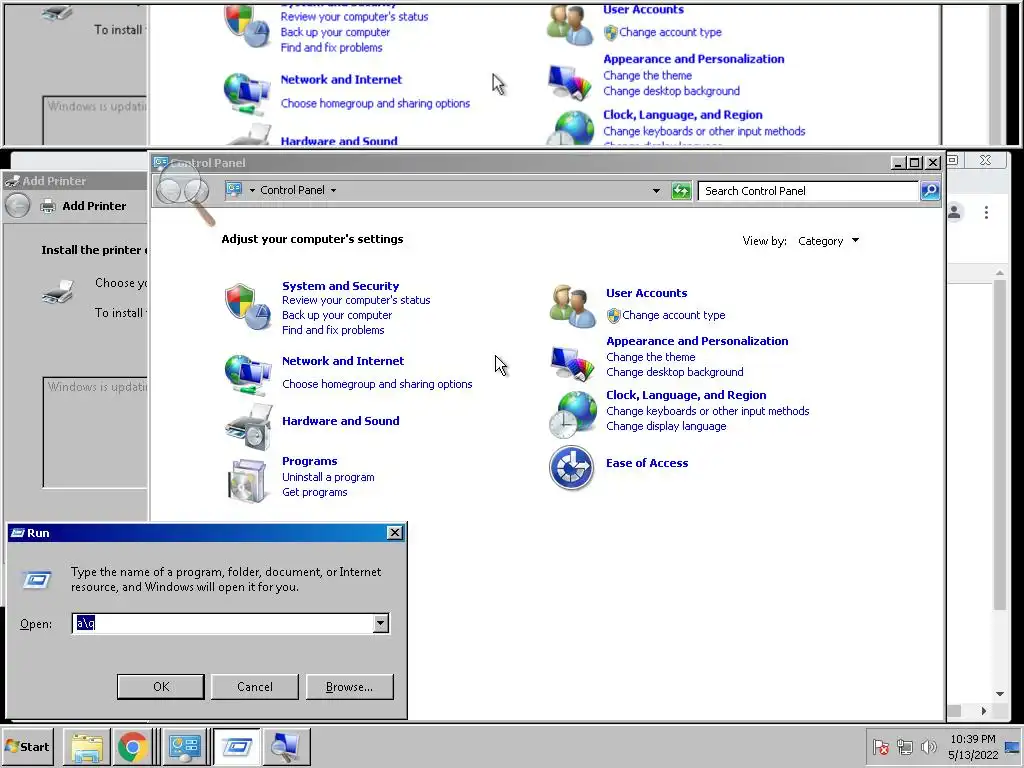1024x768 pixels.
Task: Click the Add Printer back arrow button
Action: tap(18, 206)
